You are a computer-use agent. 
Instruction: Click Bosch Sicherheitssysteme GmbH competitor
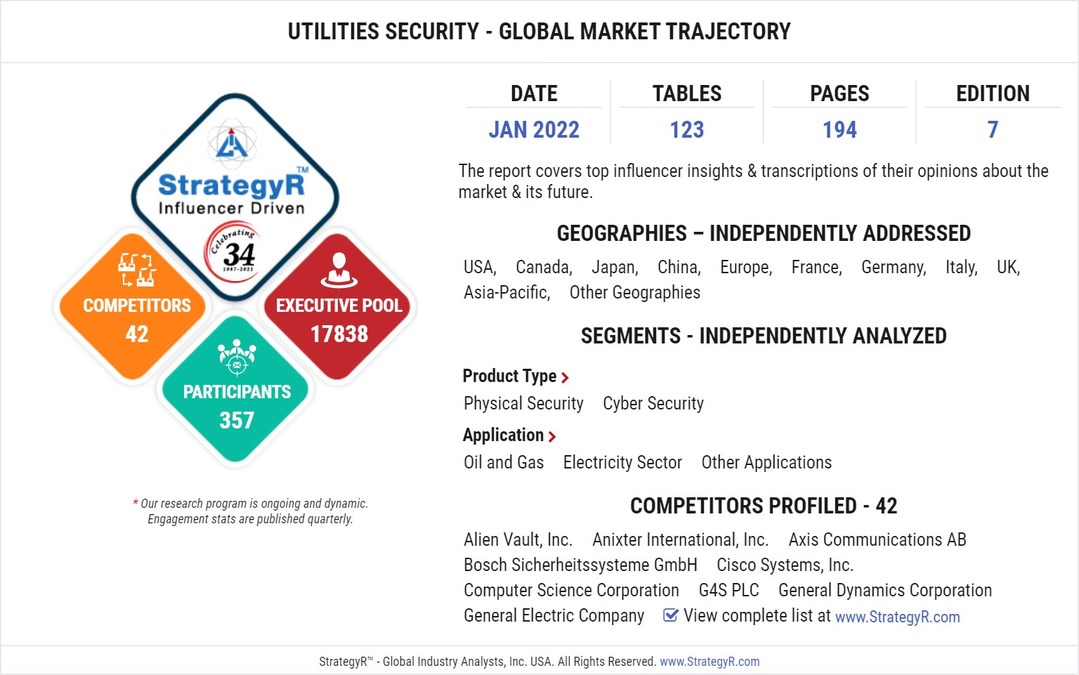click(x=580, y=565)
